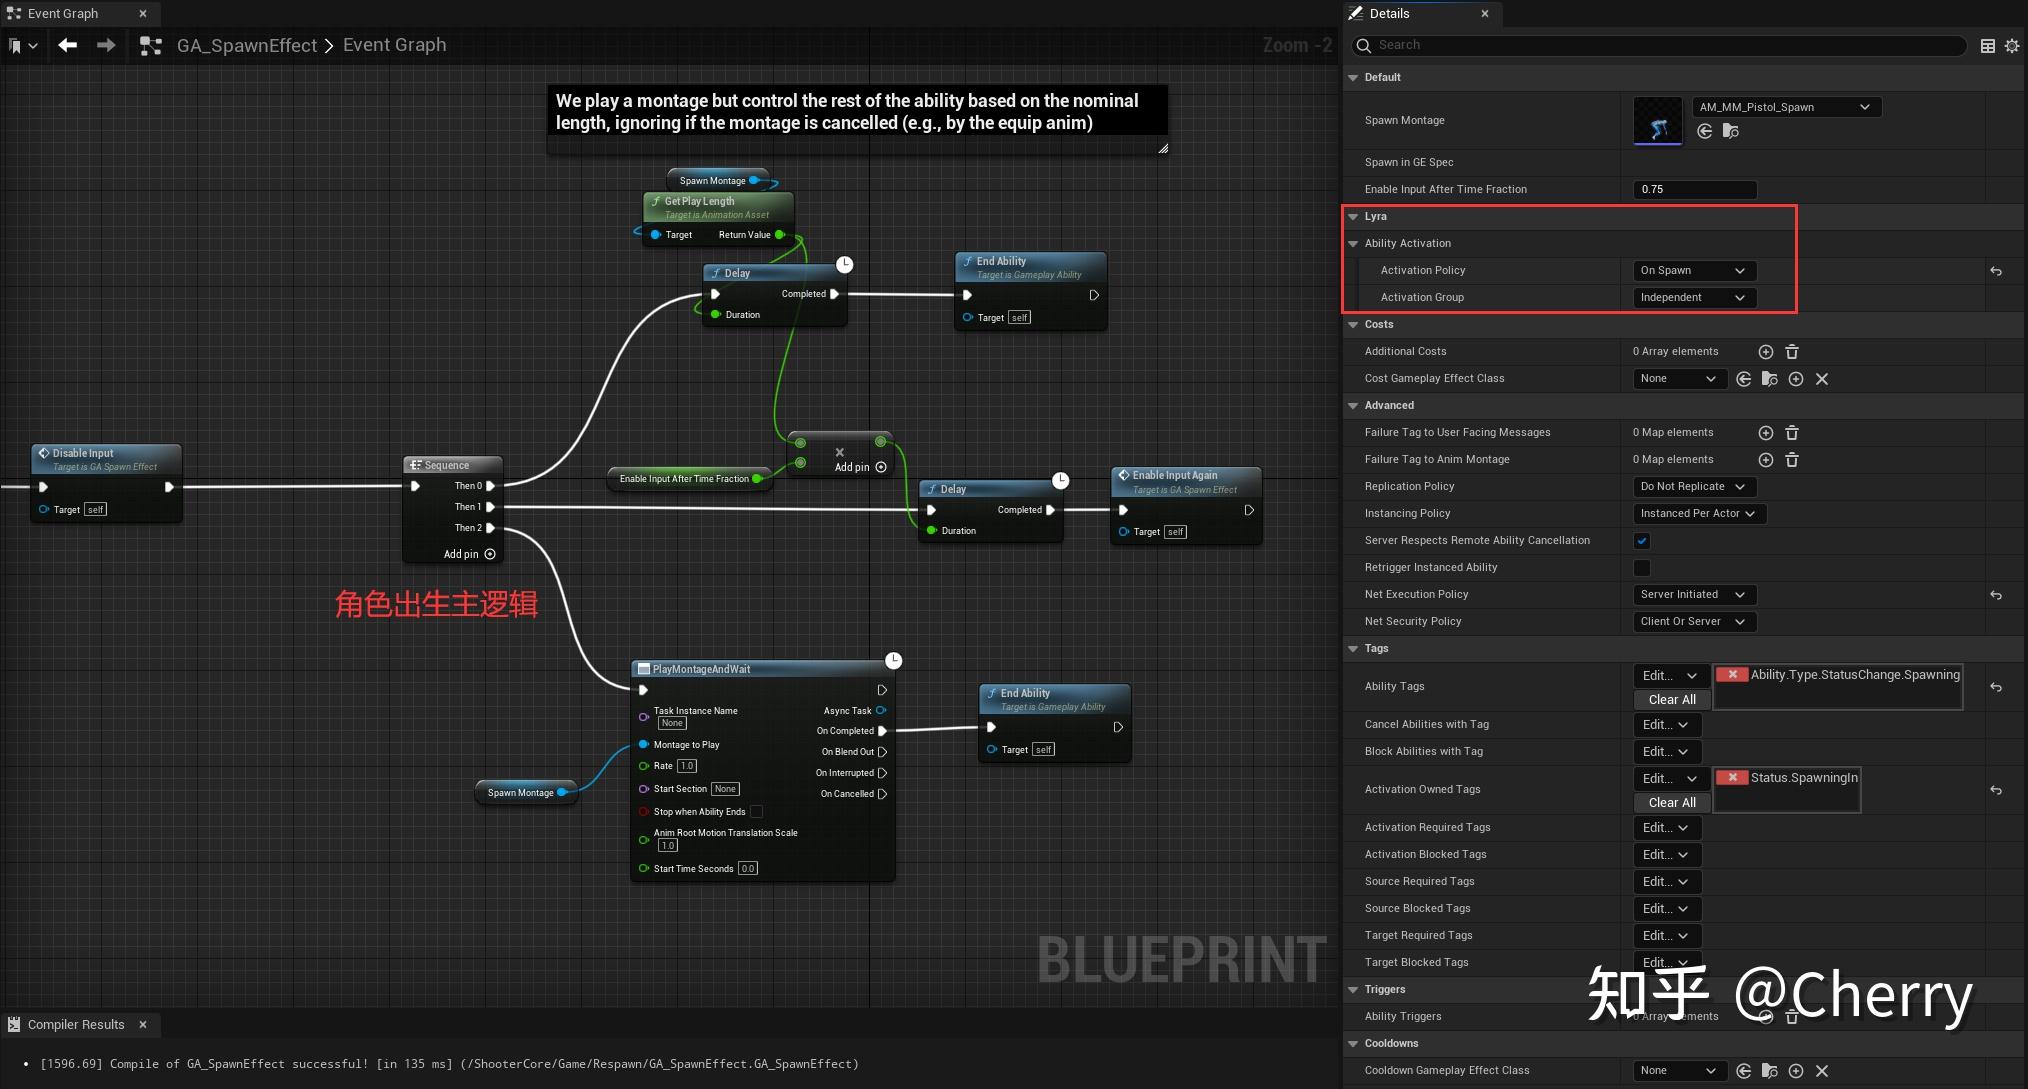Screen dimensions: 2028x1089
Task: Reset Activation Policy to default value
Action: pyautogui.click(x=1996, y=271)
